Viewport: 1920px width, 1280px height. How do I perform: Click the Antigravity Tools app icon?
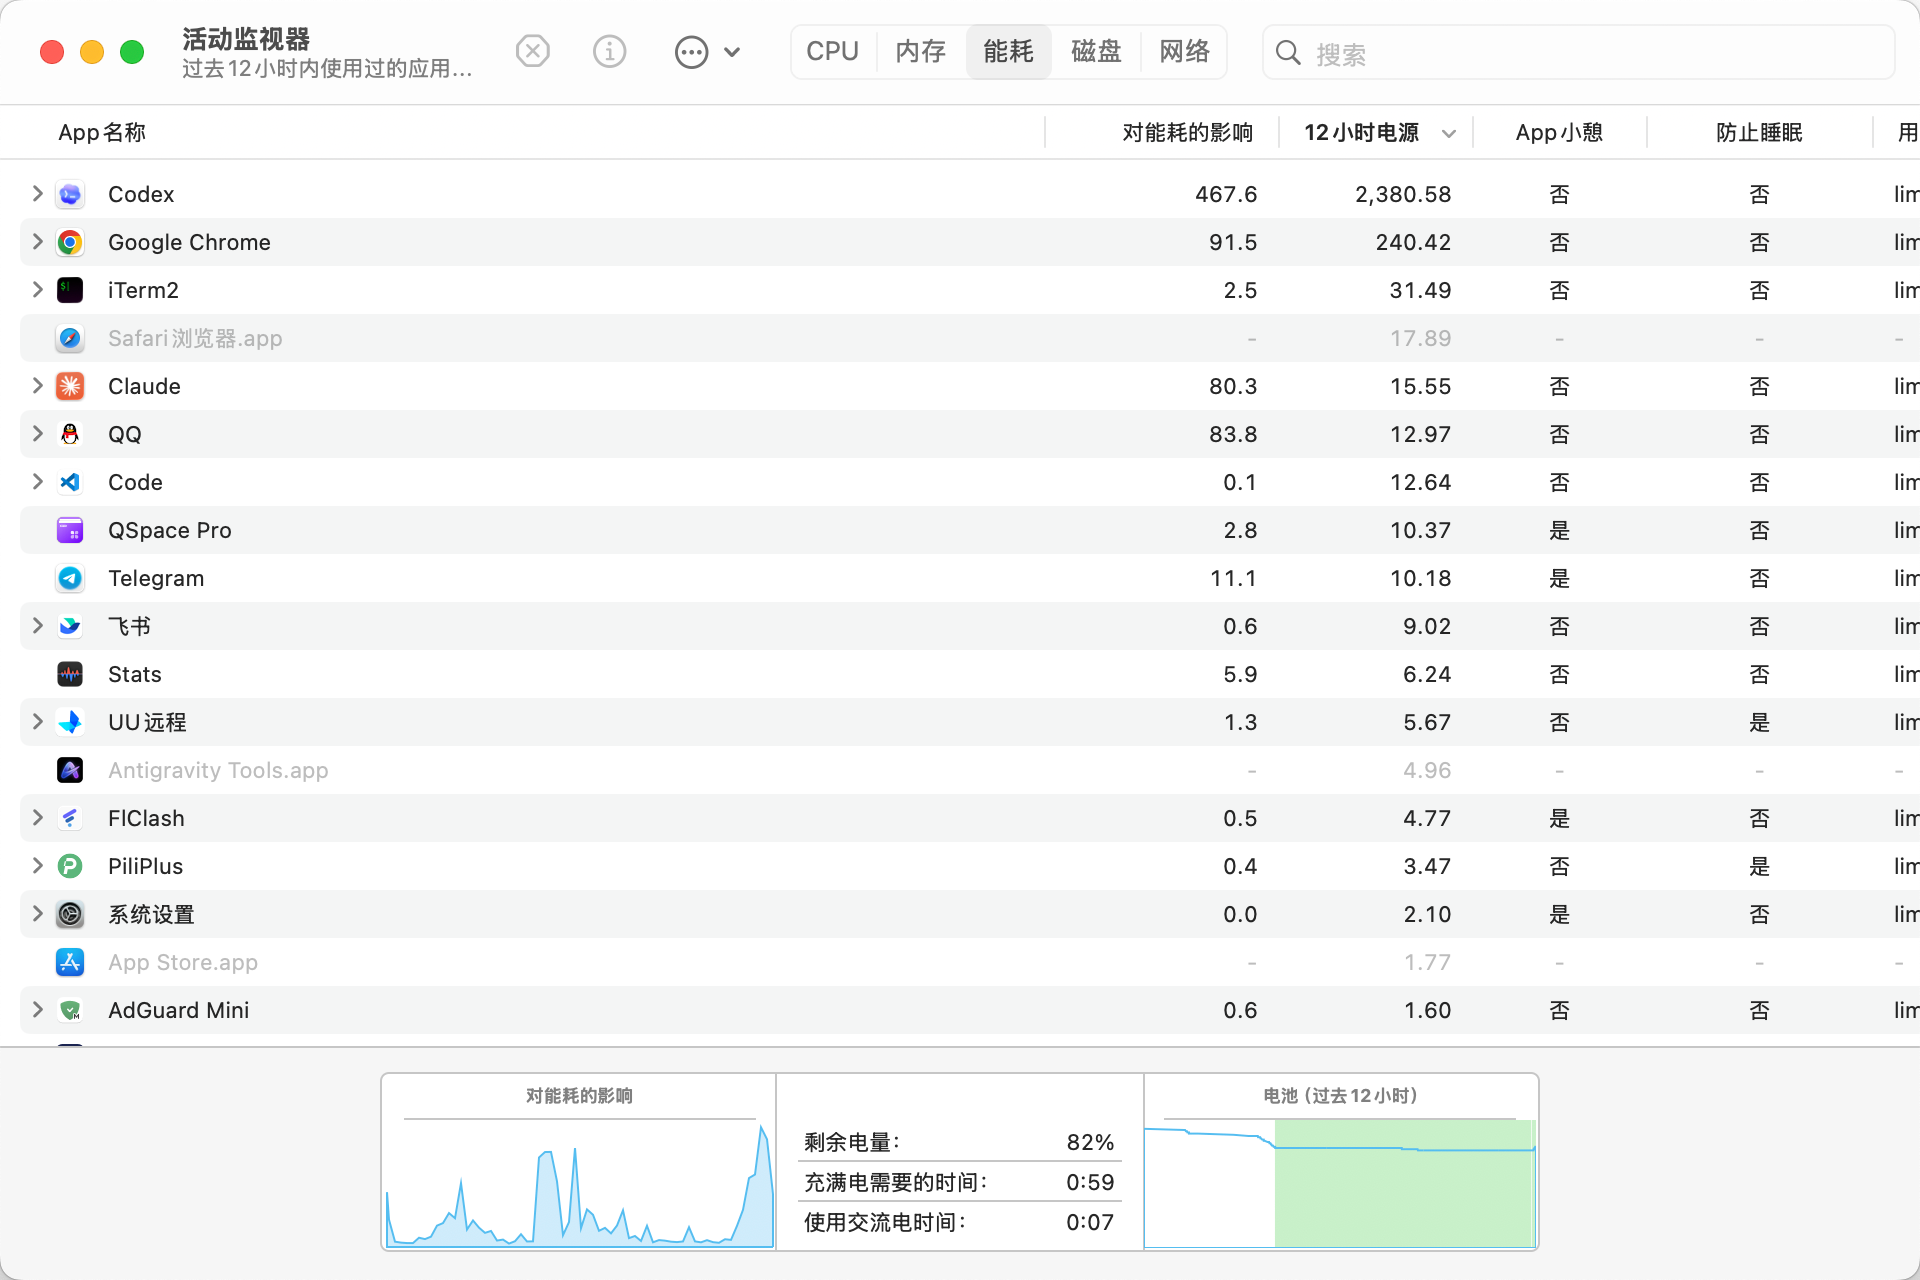click(x=70, y=770)
